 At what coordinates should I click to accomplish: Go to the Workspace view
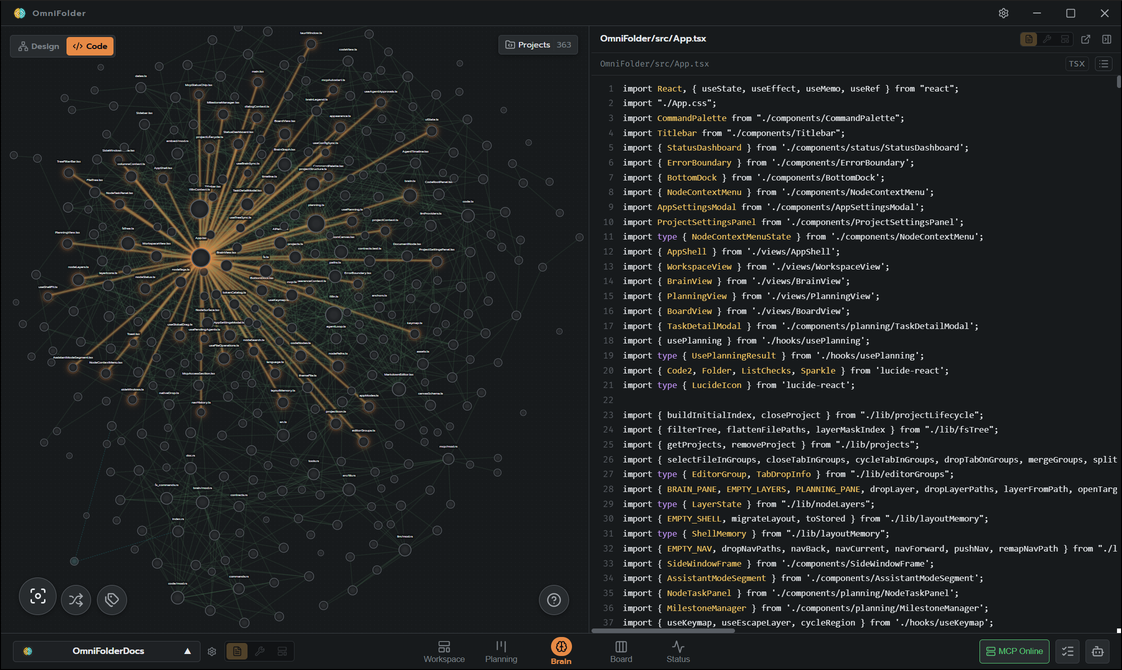[444, 651]
